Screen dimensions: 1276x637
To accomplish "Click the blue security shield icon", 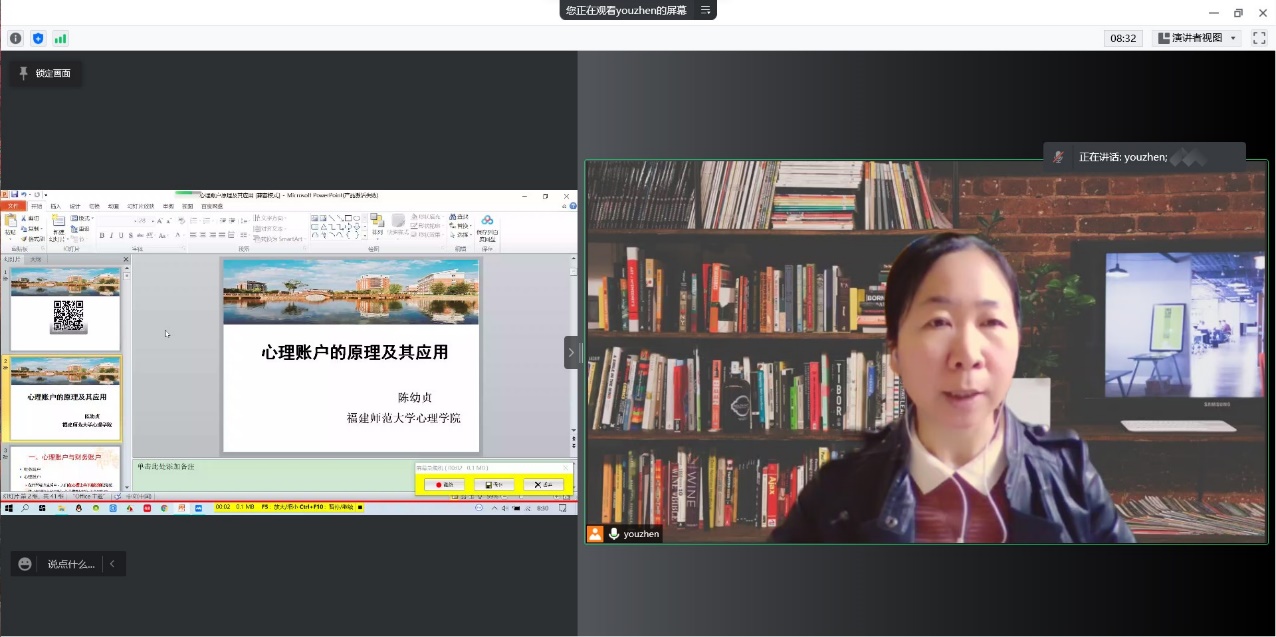I will click(x=38, y=38).
